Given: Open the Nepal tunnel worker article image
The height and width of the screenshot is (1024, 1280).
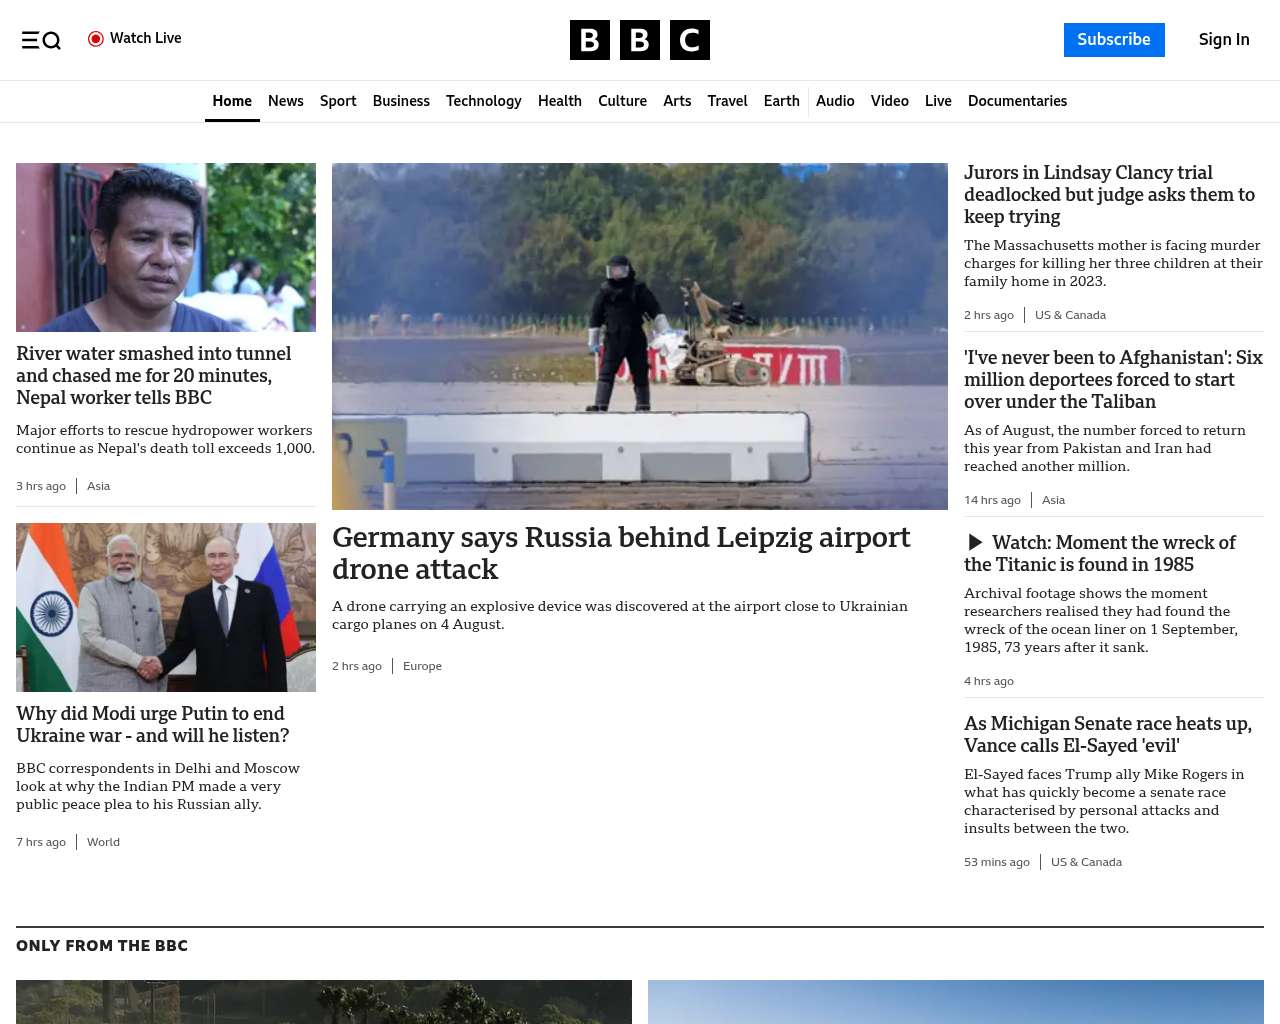Looking at the screenshot, I should pyautogui.click(x=166, y=247).
